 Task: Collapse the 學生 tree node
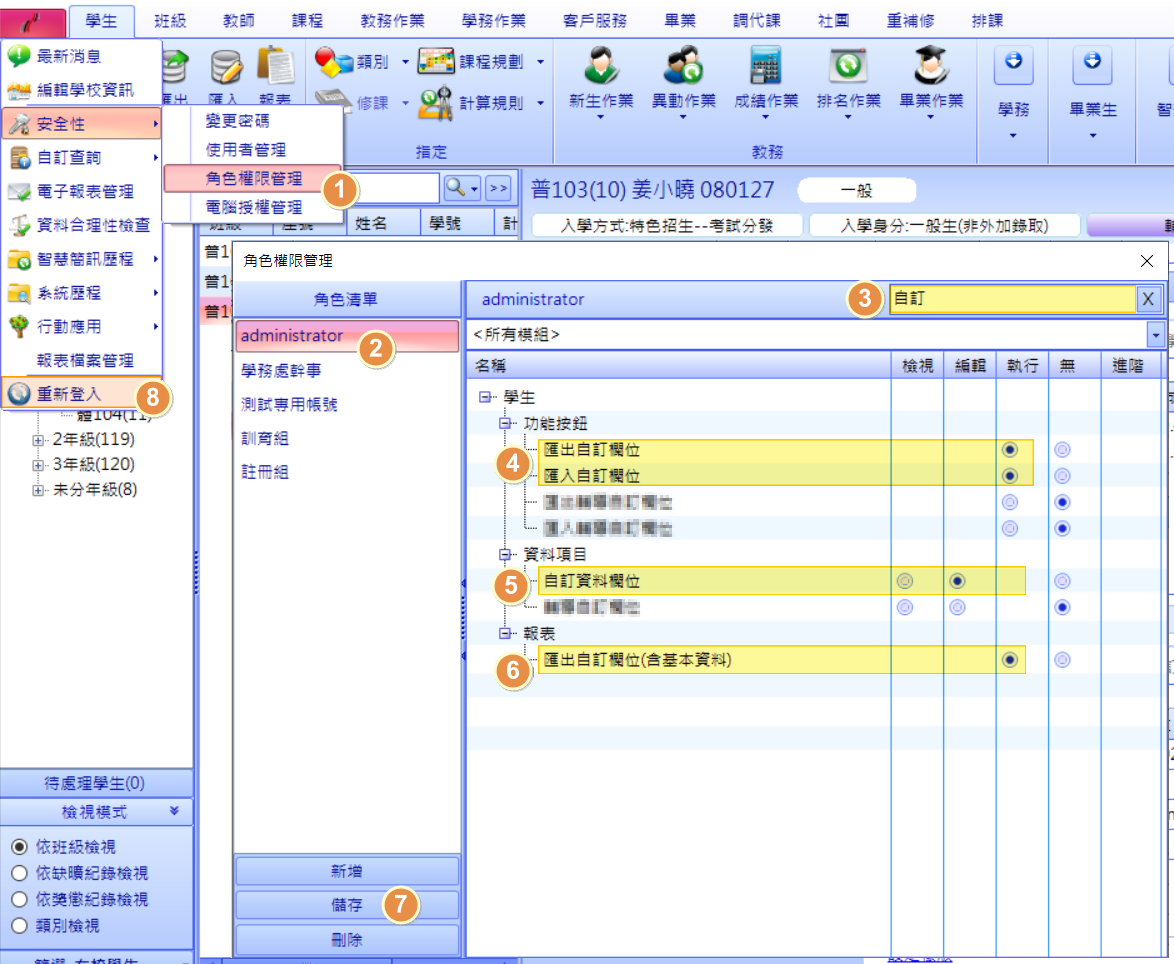tap(485, 397)
